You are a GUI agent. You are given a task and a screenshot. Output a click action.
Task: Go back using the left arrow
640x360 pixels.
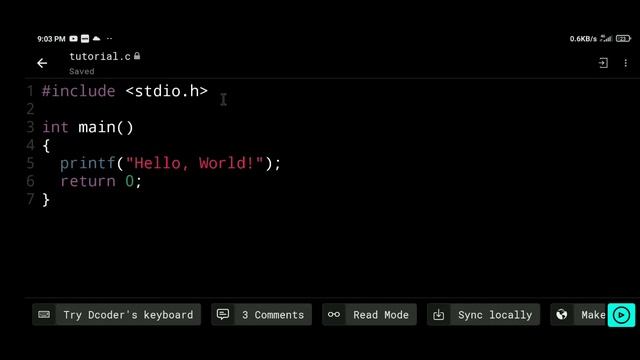42,63
